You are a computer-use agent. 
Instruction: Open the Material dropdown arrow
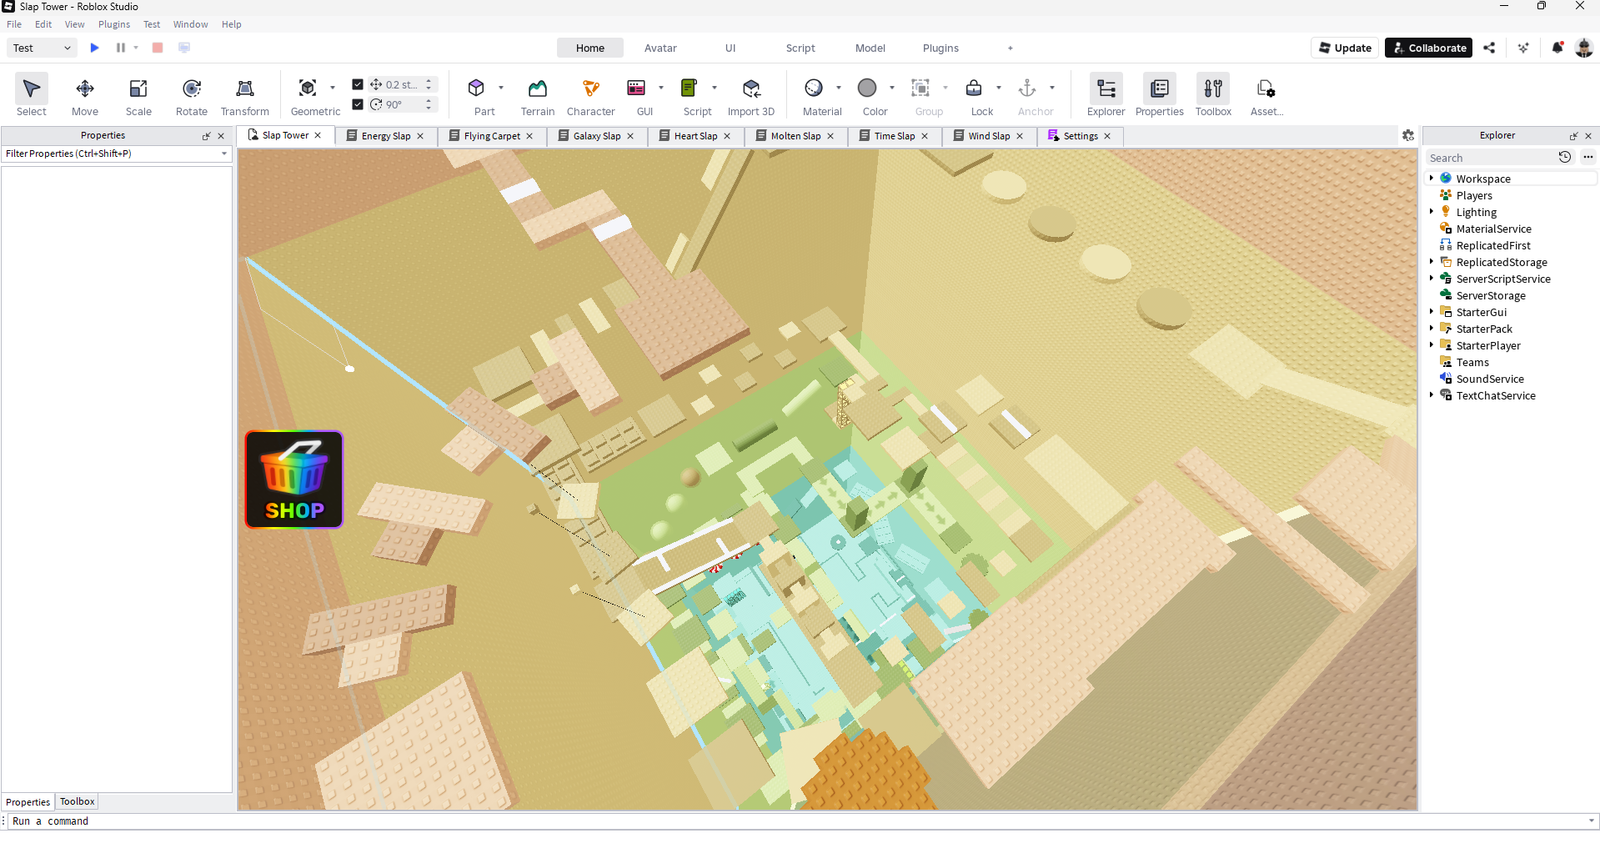point(838,88)
